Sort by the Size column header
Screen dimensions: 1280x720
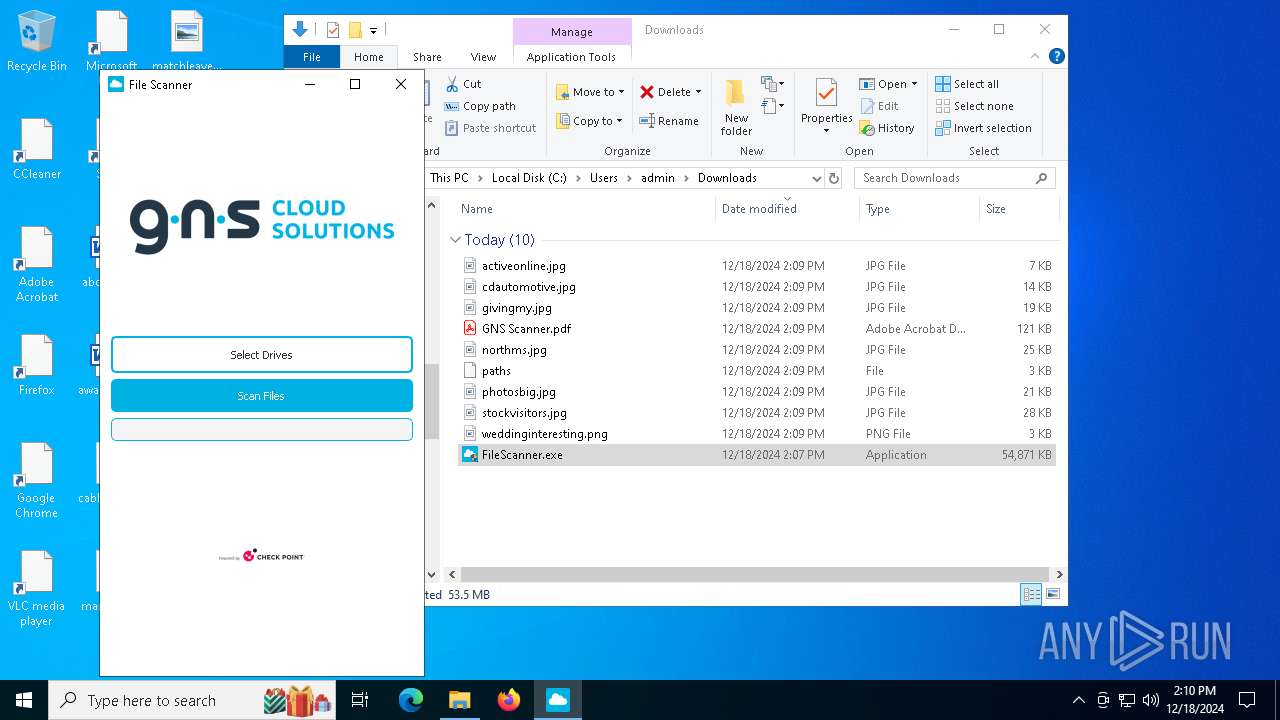pyautogui.click(x=1018, y=209)
